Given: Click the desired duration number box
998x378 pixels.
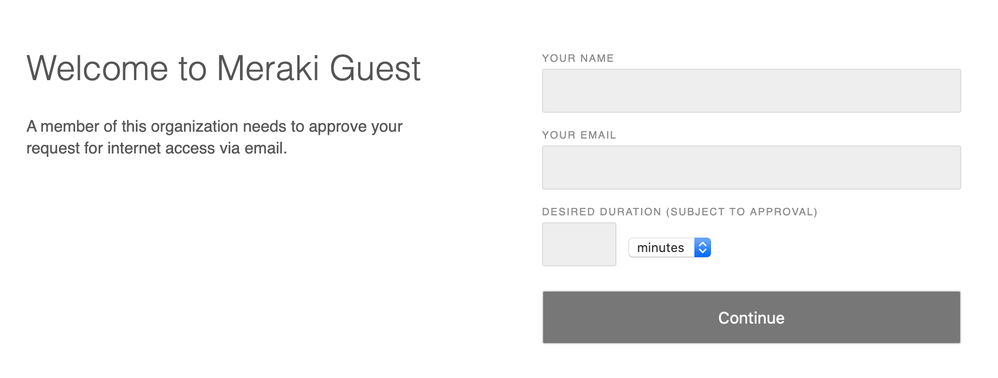Looking at the screenshot, I should click(x=579, y=244).
